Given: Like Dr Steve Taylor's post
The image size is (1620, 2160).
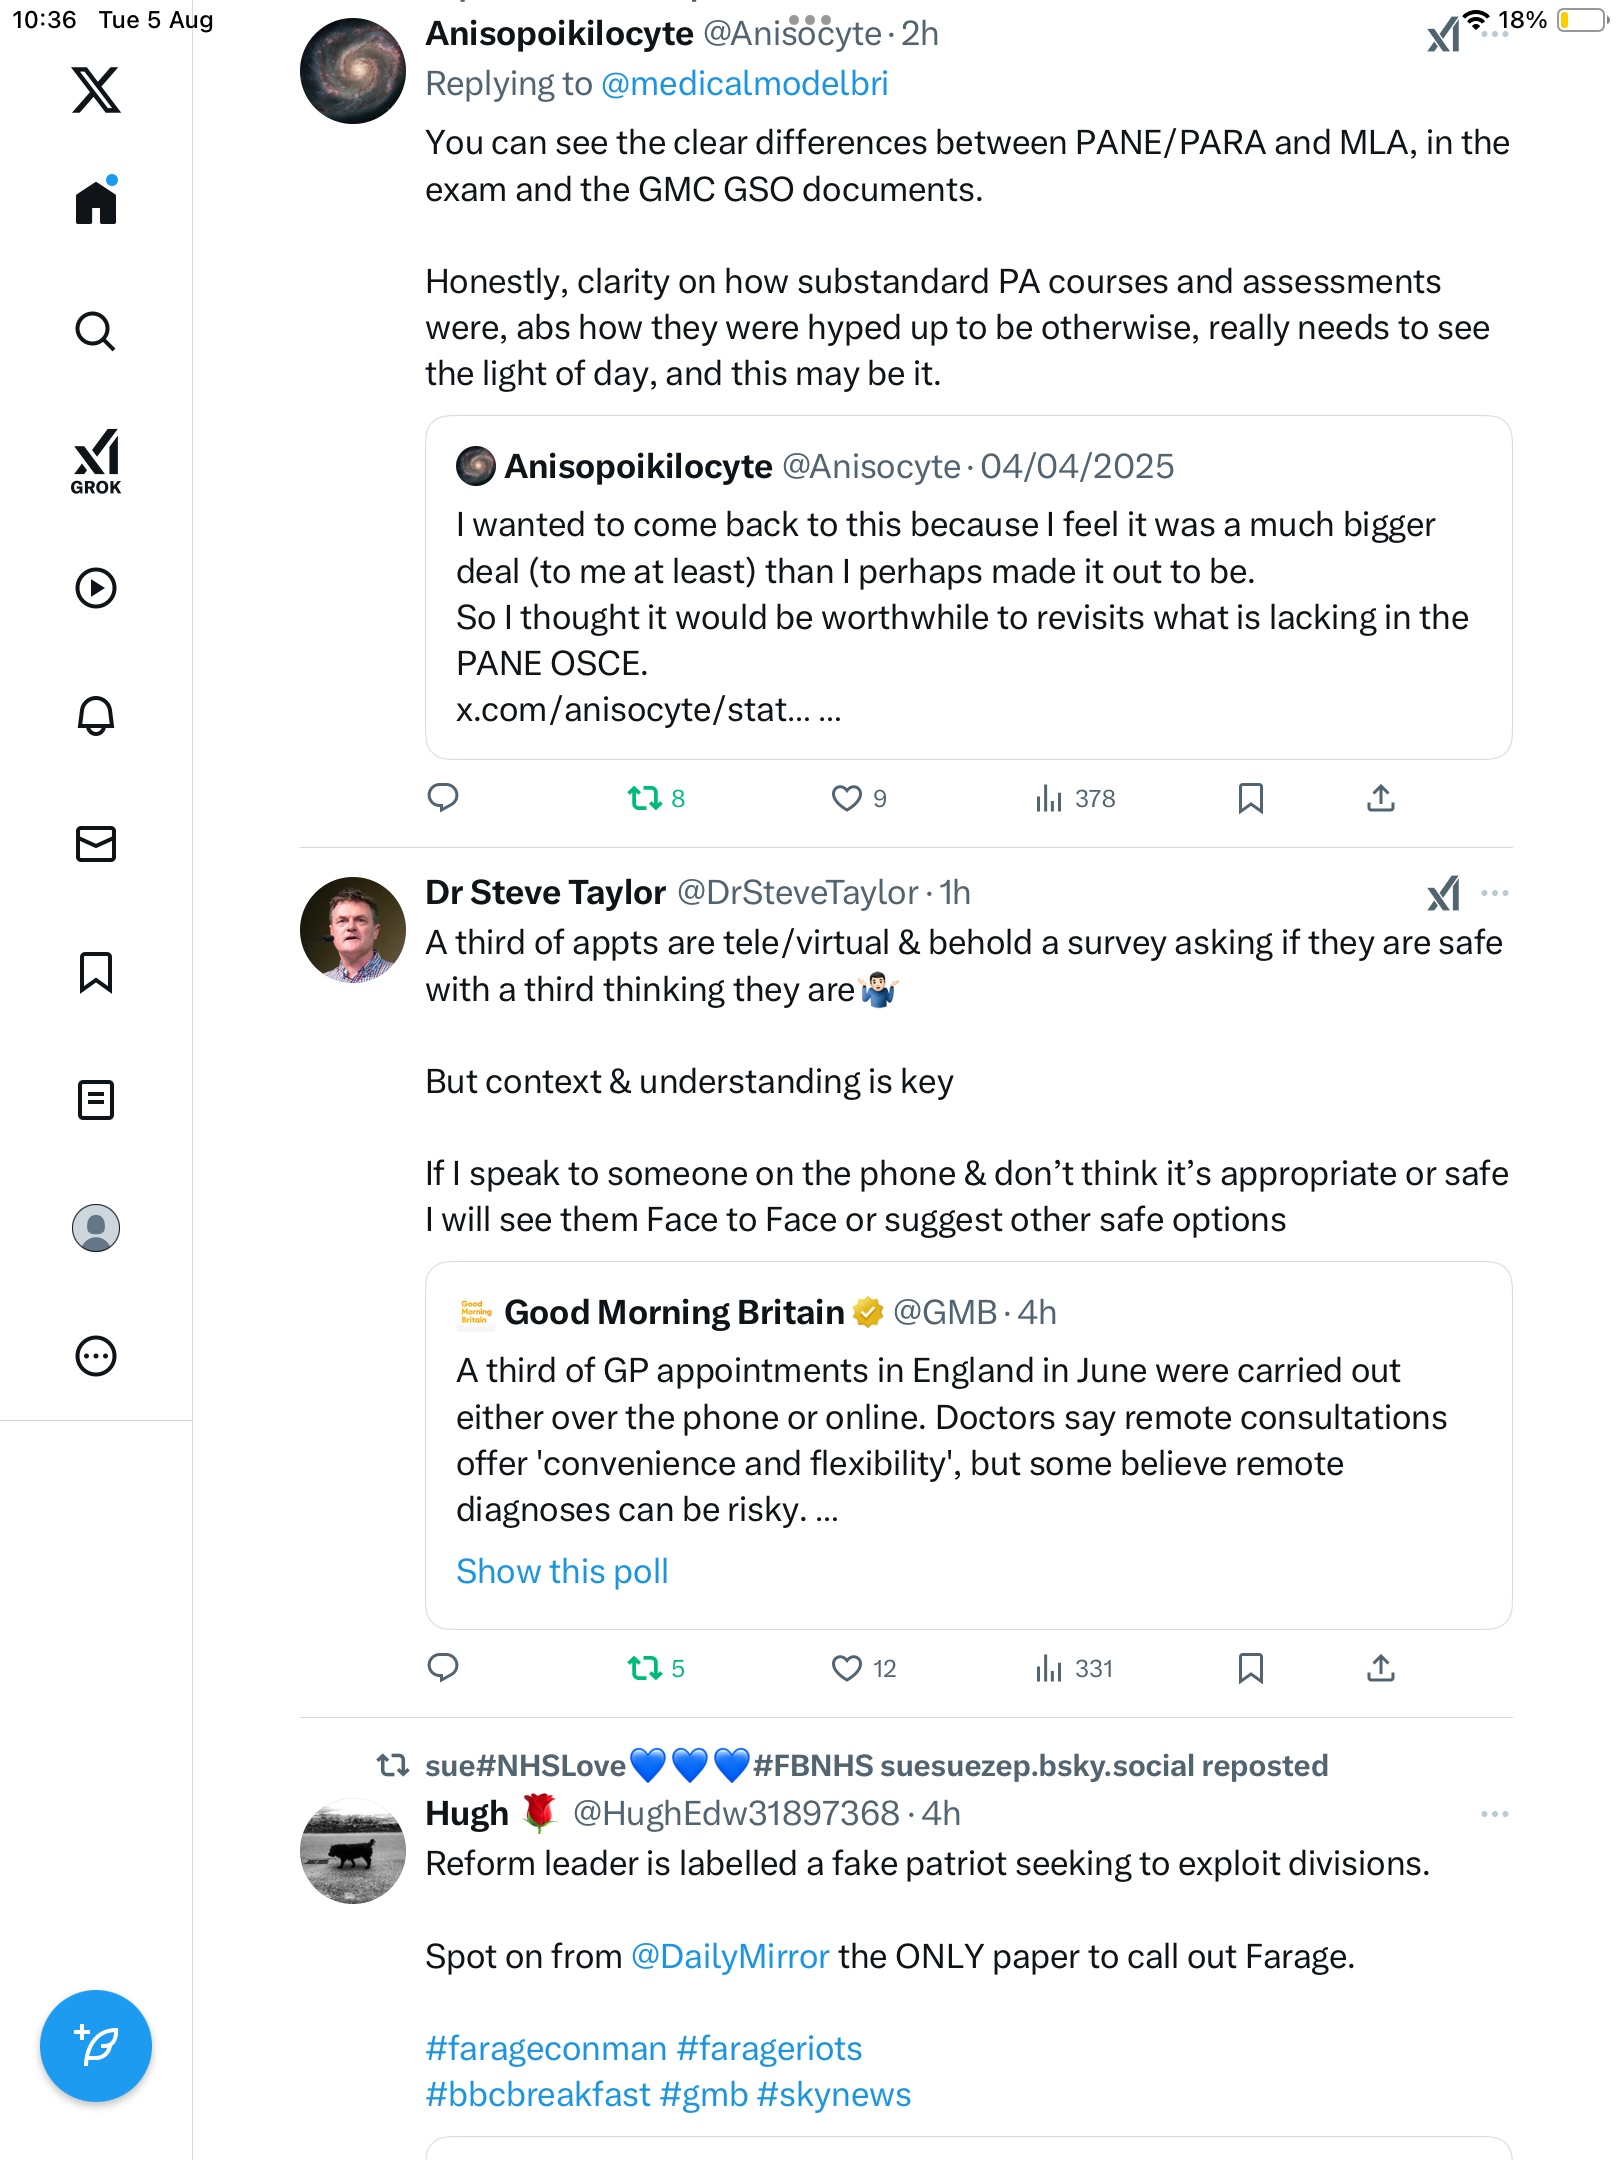Looking at the screenshot, I should (847, 1668).
